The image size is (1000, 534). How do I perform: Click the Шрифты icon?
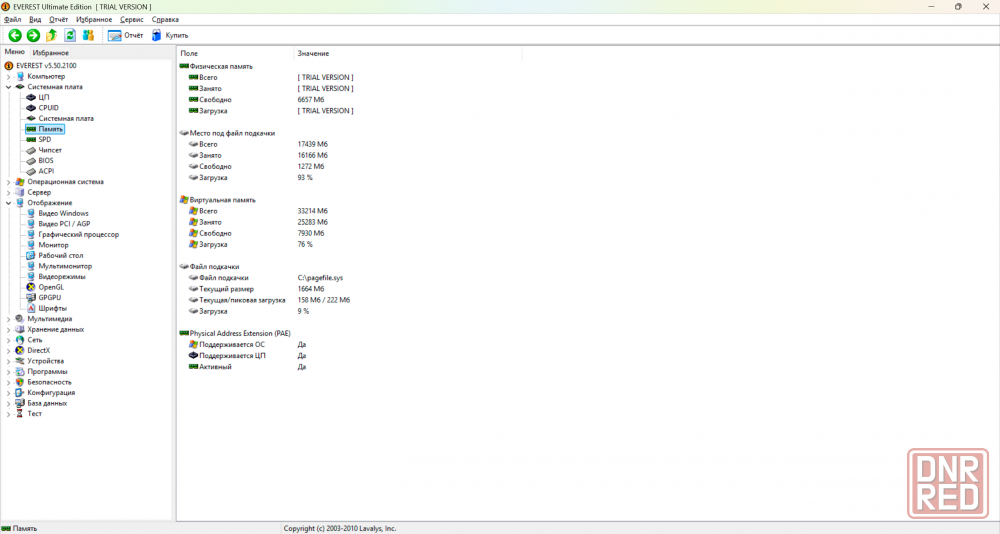click(31, 308)
